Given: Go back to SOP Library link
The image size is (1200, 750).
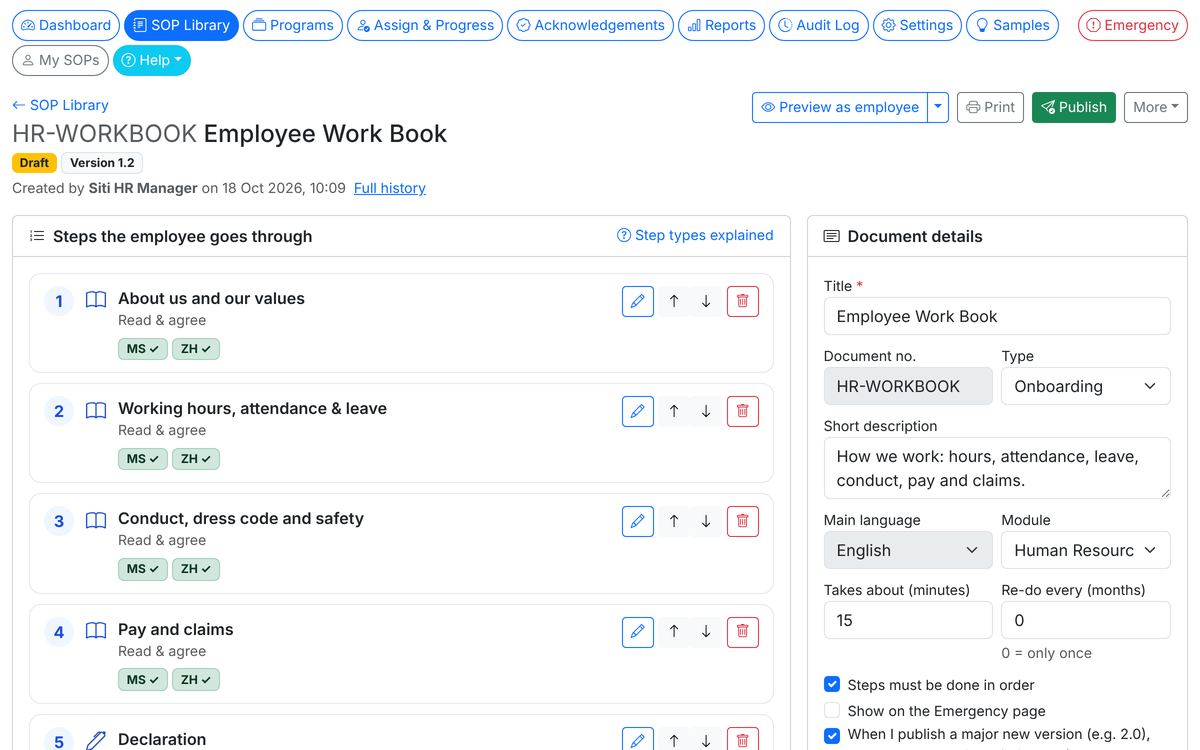Looking at the screenshot, I should 60,105.
